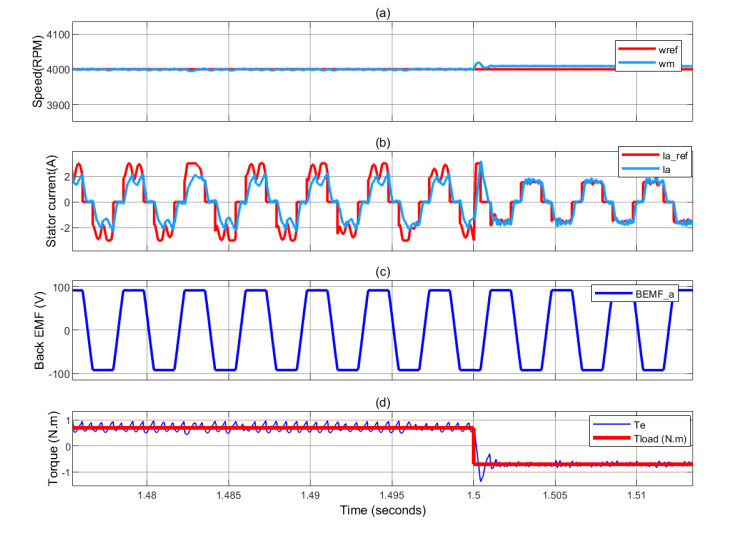
Task: Click the Torque (N.m) y-axis label
Action: [x=39, y=445]
